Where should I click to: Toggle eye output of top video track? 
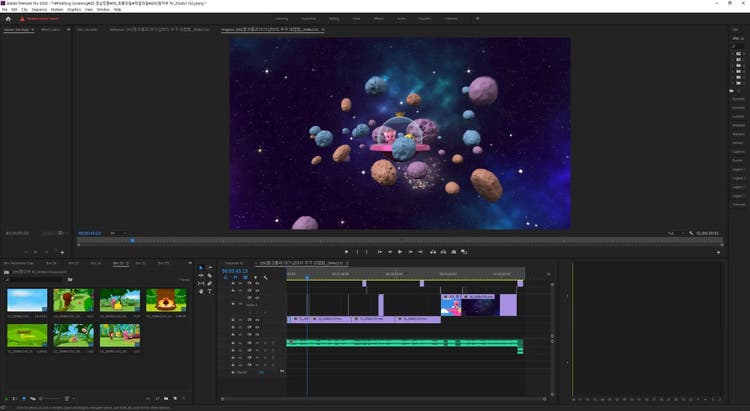click(x=257, y=283)
